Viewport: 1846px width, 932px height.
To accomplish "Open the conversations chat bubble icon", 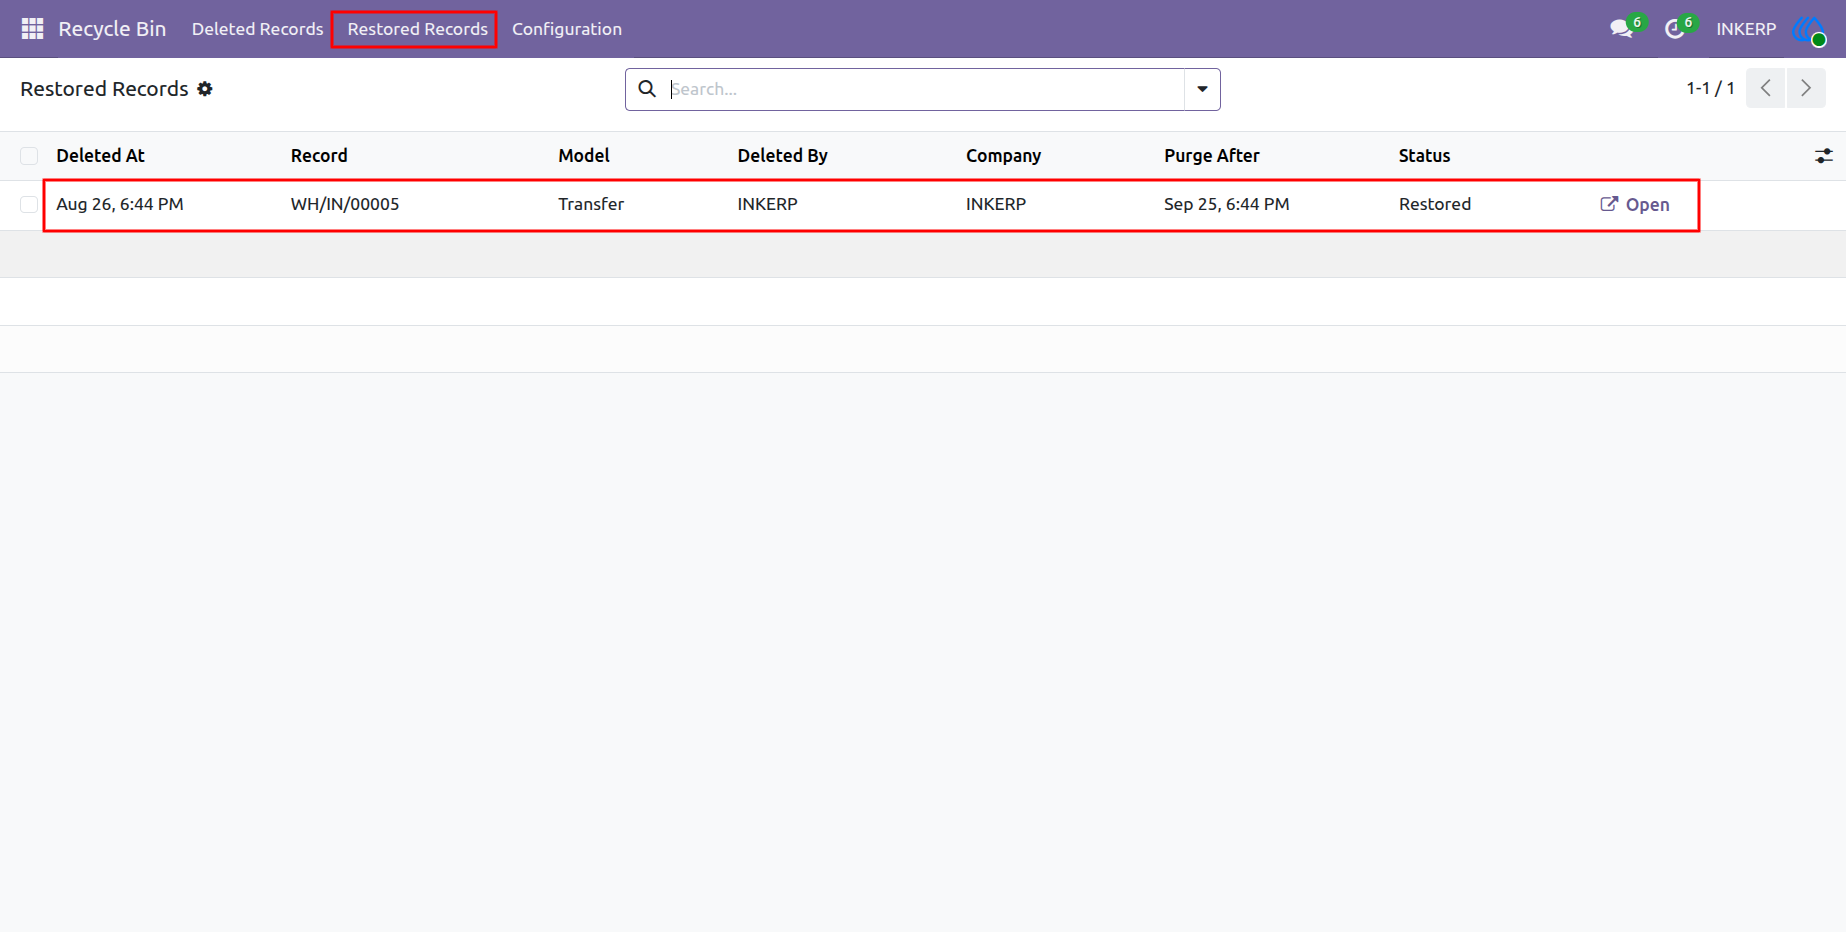I will tap(1621, 29).
